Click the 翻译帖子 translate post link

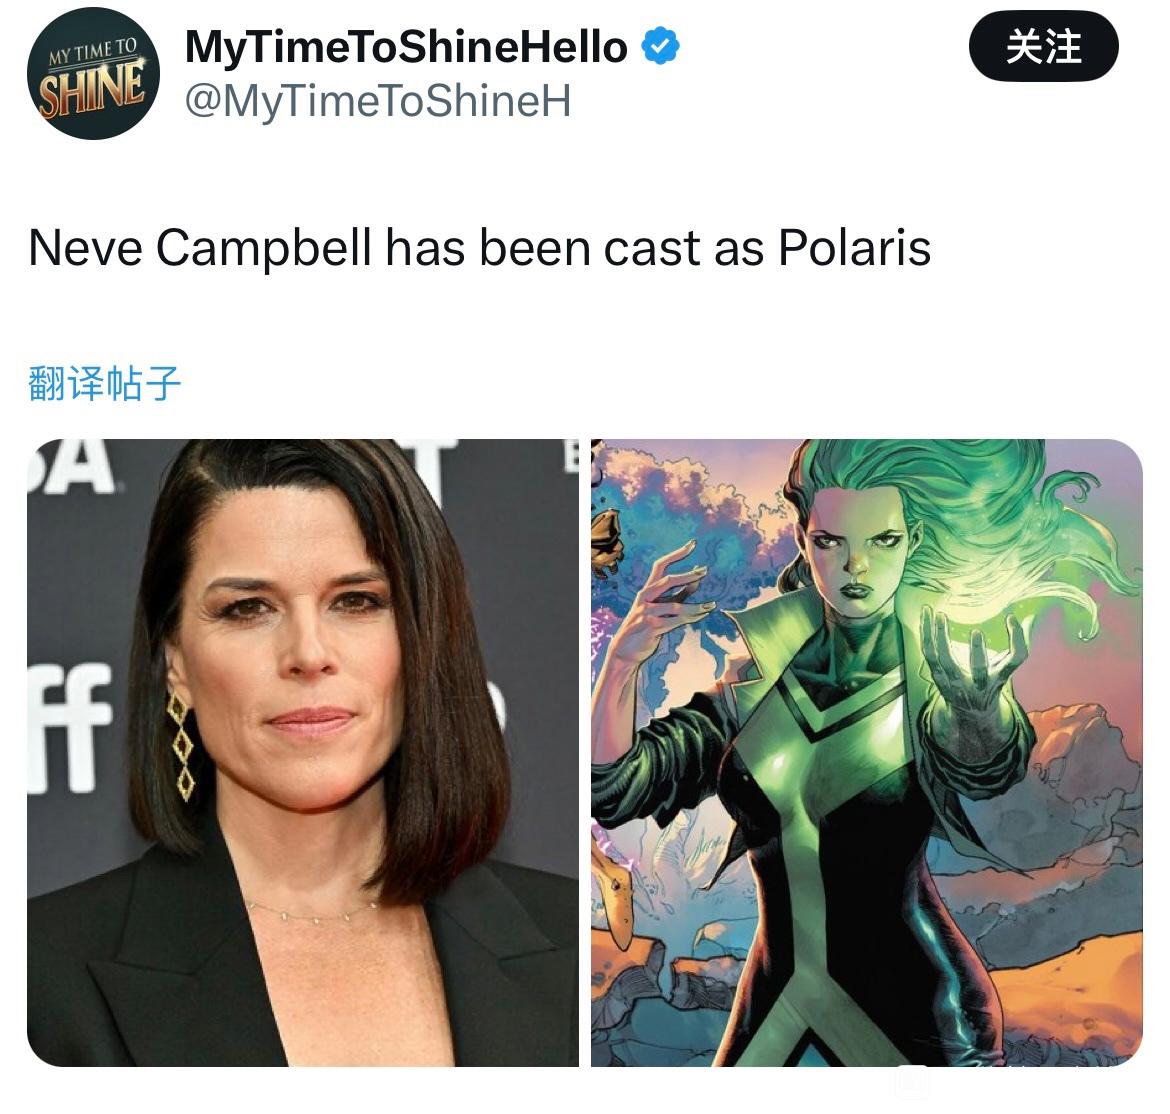pos(104,384)
